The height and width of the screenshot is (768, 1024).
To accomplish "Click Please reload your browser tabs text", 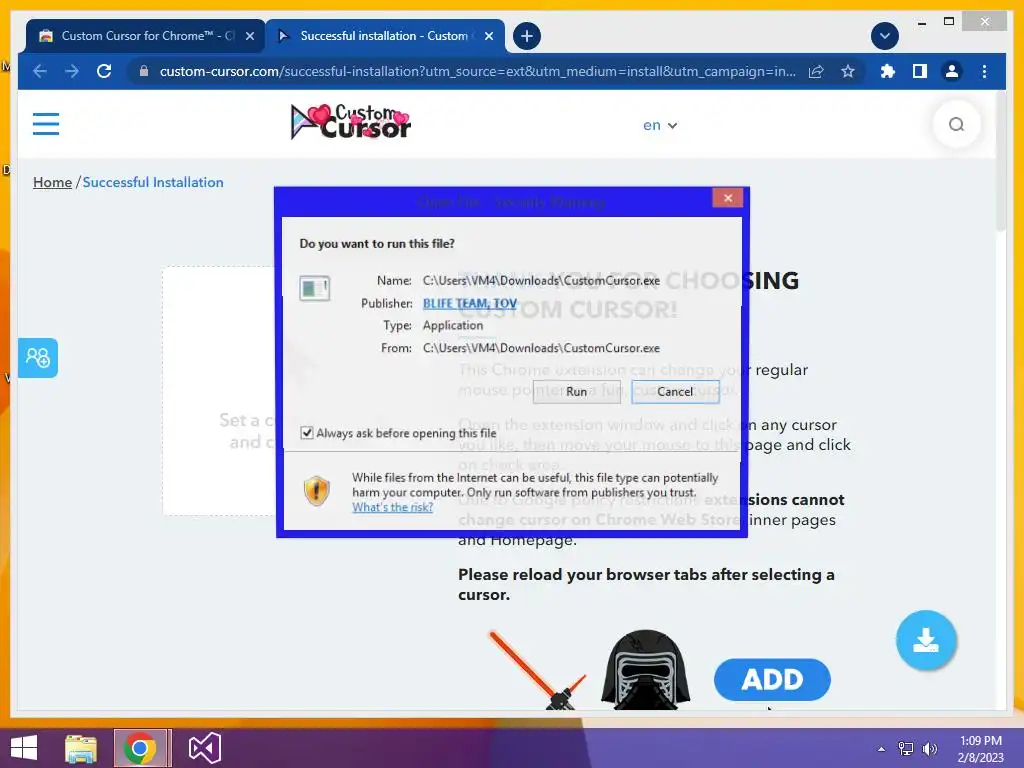I will coord(646,584).
